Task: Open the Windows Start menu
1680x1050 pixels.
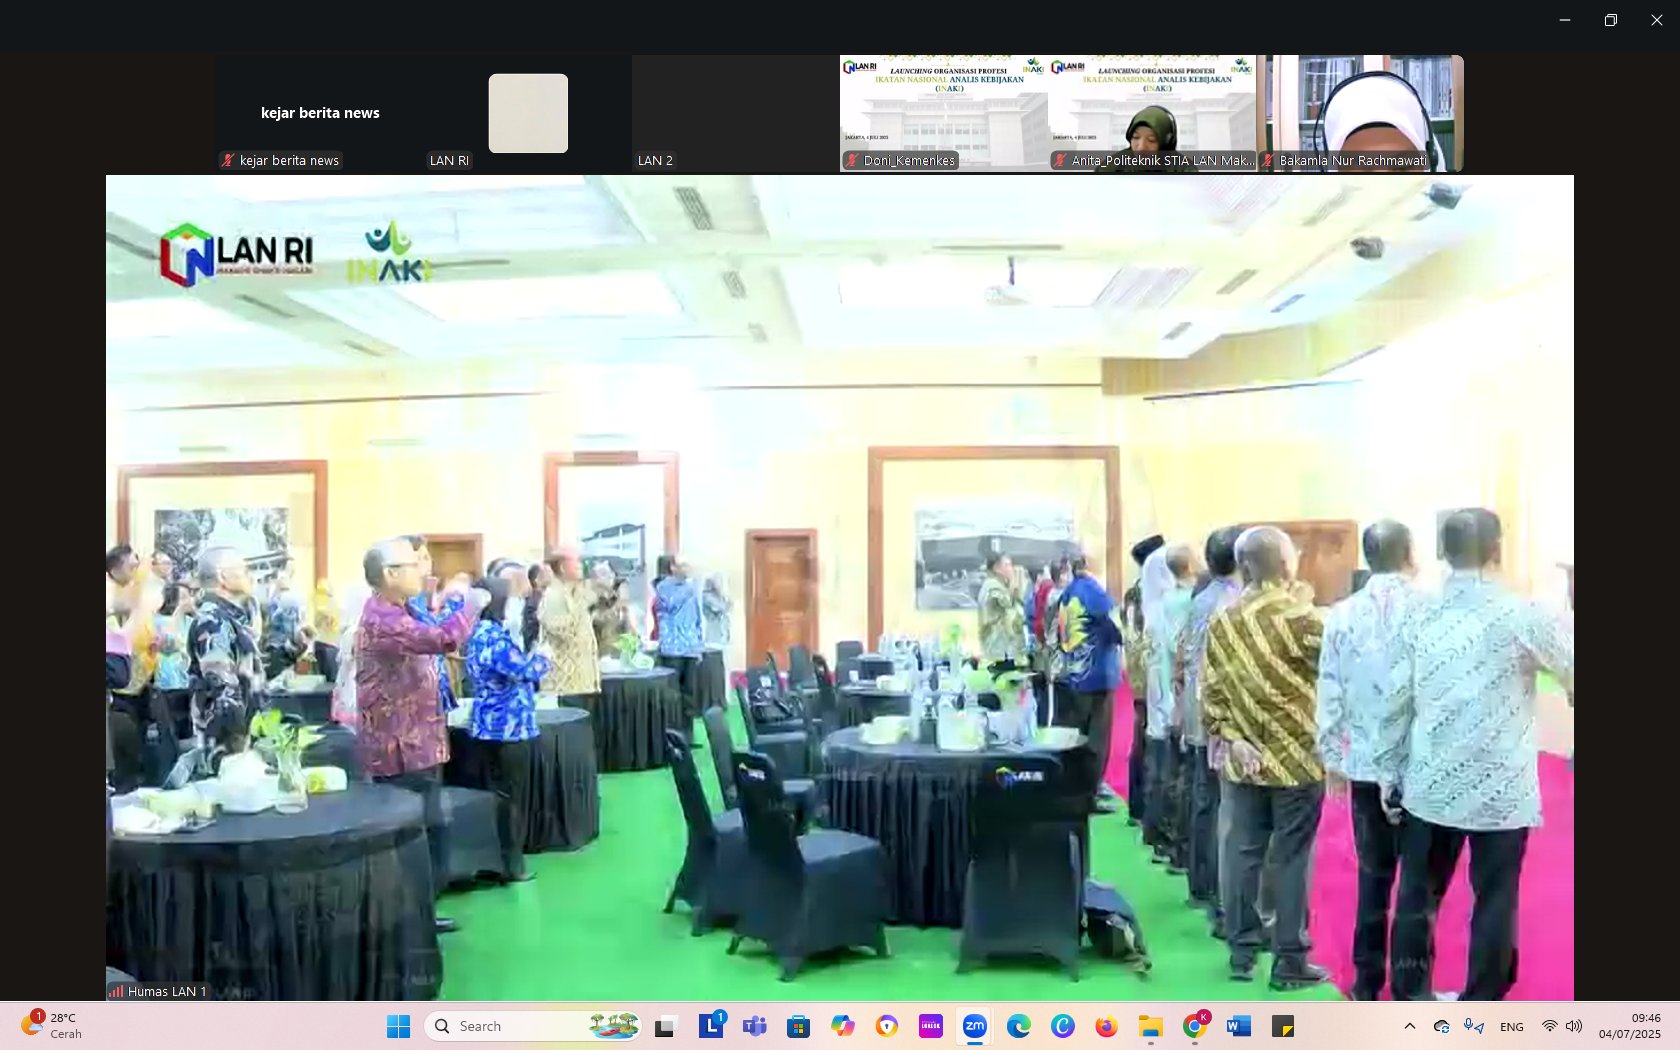Action: (398, 1026)
